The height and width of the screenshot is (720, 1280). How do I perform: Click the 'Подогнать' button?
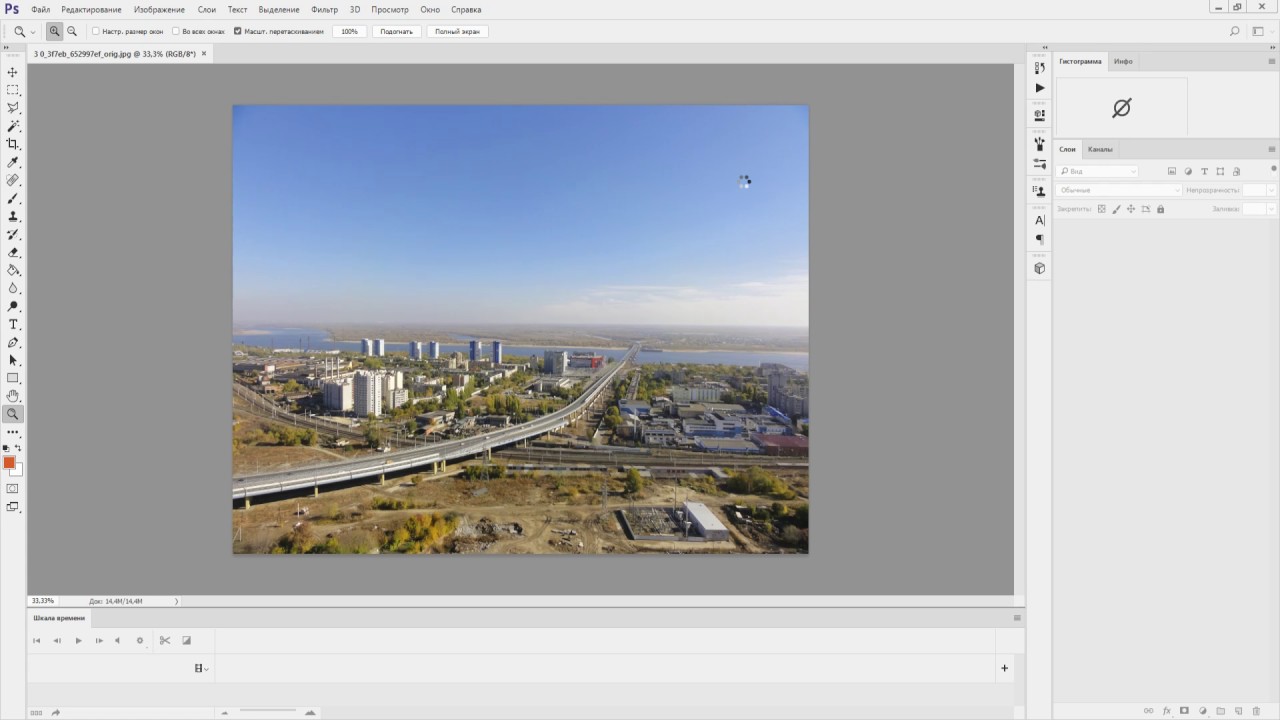[397, 31]
